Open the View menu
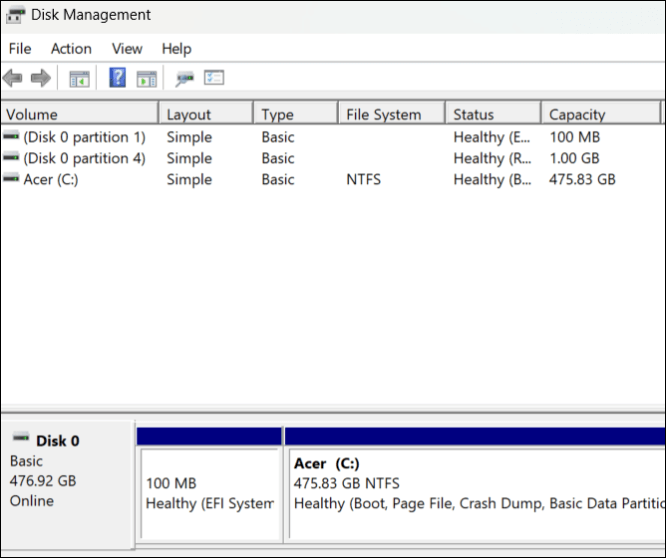Image resolution: width=666 pixels, height=558 pixels. pos(127,48)
